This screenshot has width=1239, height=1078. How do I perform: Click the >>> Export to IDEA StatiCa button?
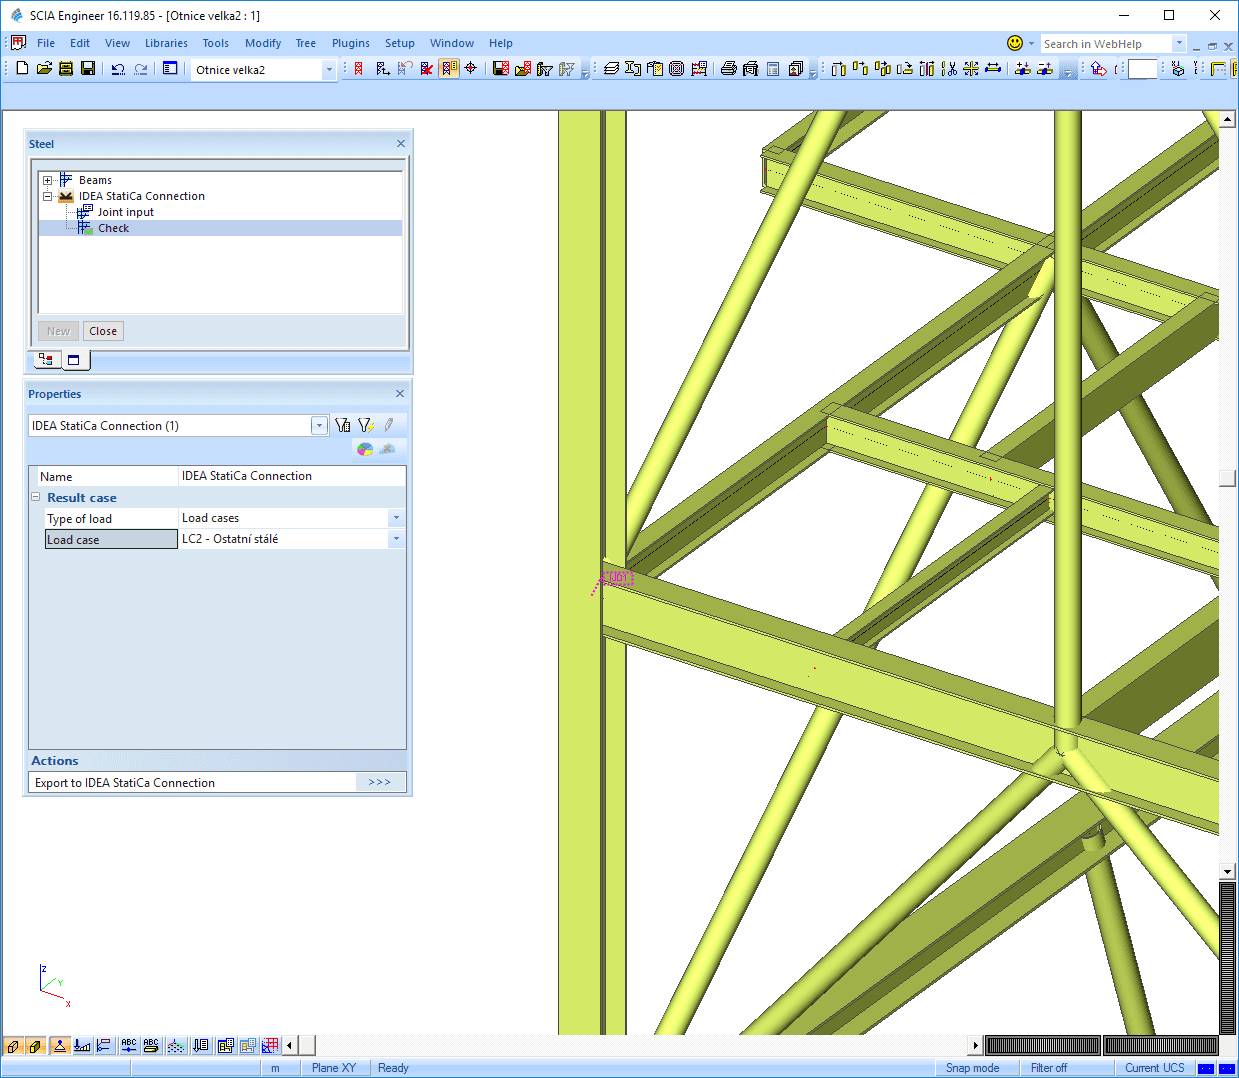(x=380, y=782)
